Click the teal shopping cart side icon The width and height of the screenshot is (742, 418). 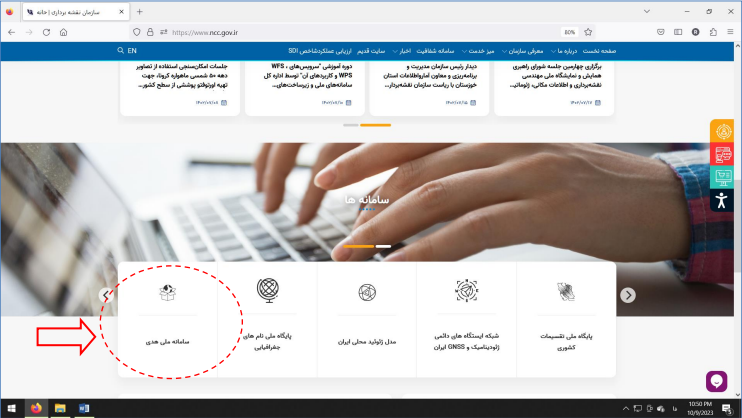[x=723, y=177]
